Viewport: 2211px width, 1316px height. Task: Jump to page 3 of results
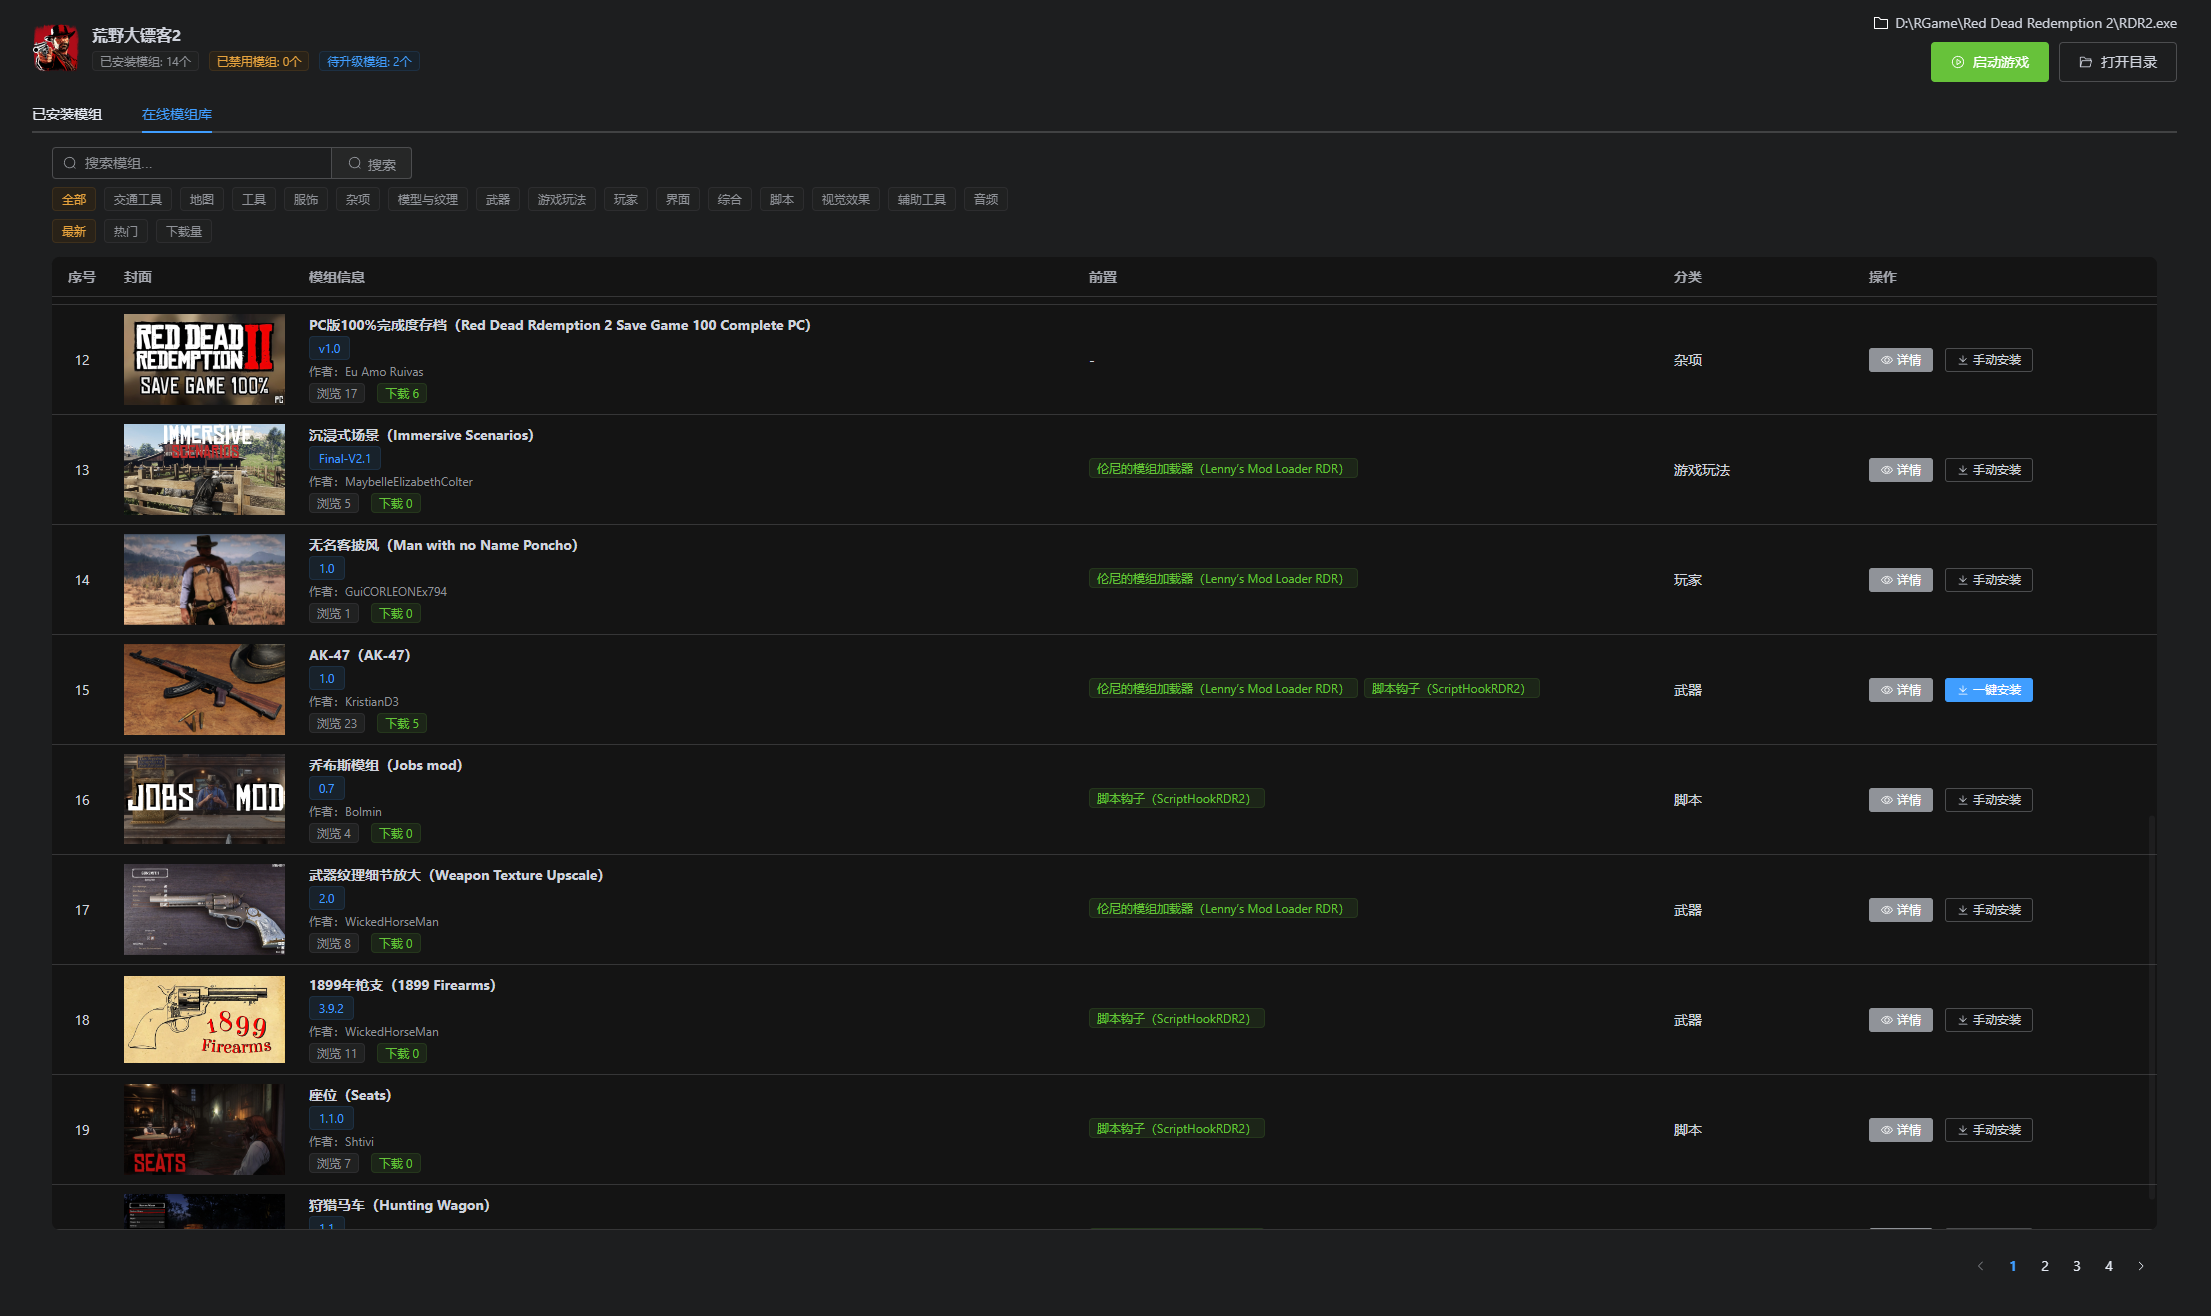pos(2077,1266)
